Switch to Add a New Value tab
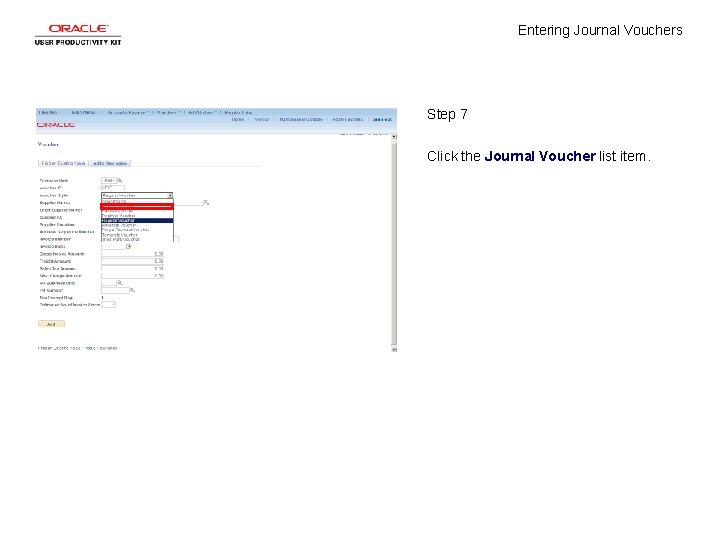The image size is (720, 540). [110, 163]
